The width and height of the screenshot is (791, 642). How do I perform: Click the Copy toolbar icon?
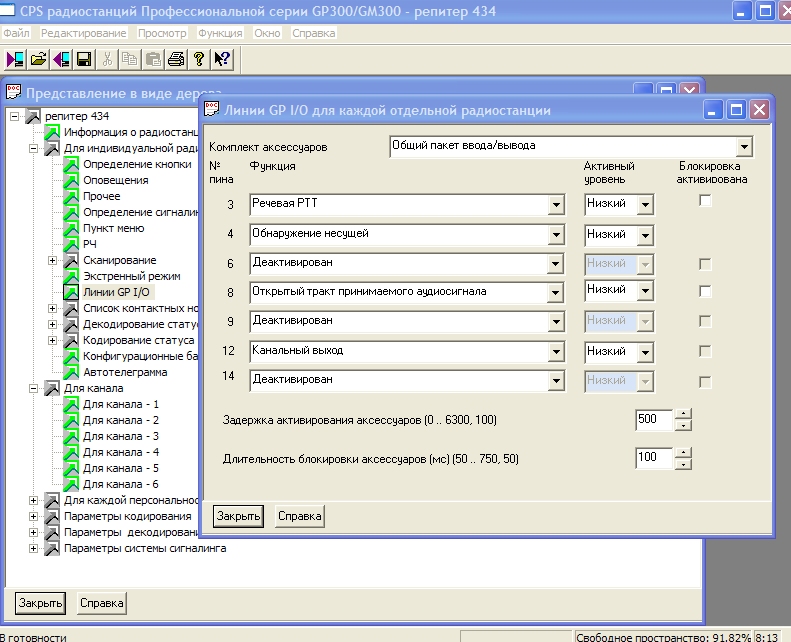point(130,60)
